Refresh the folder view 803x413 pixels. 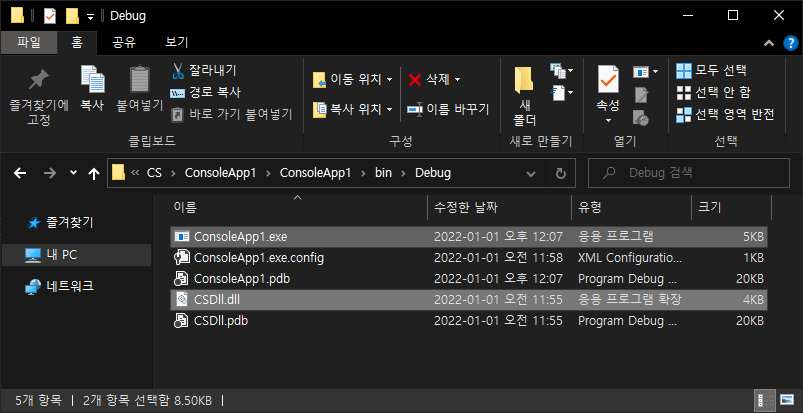tap(561, 173)
